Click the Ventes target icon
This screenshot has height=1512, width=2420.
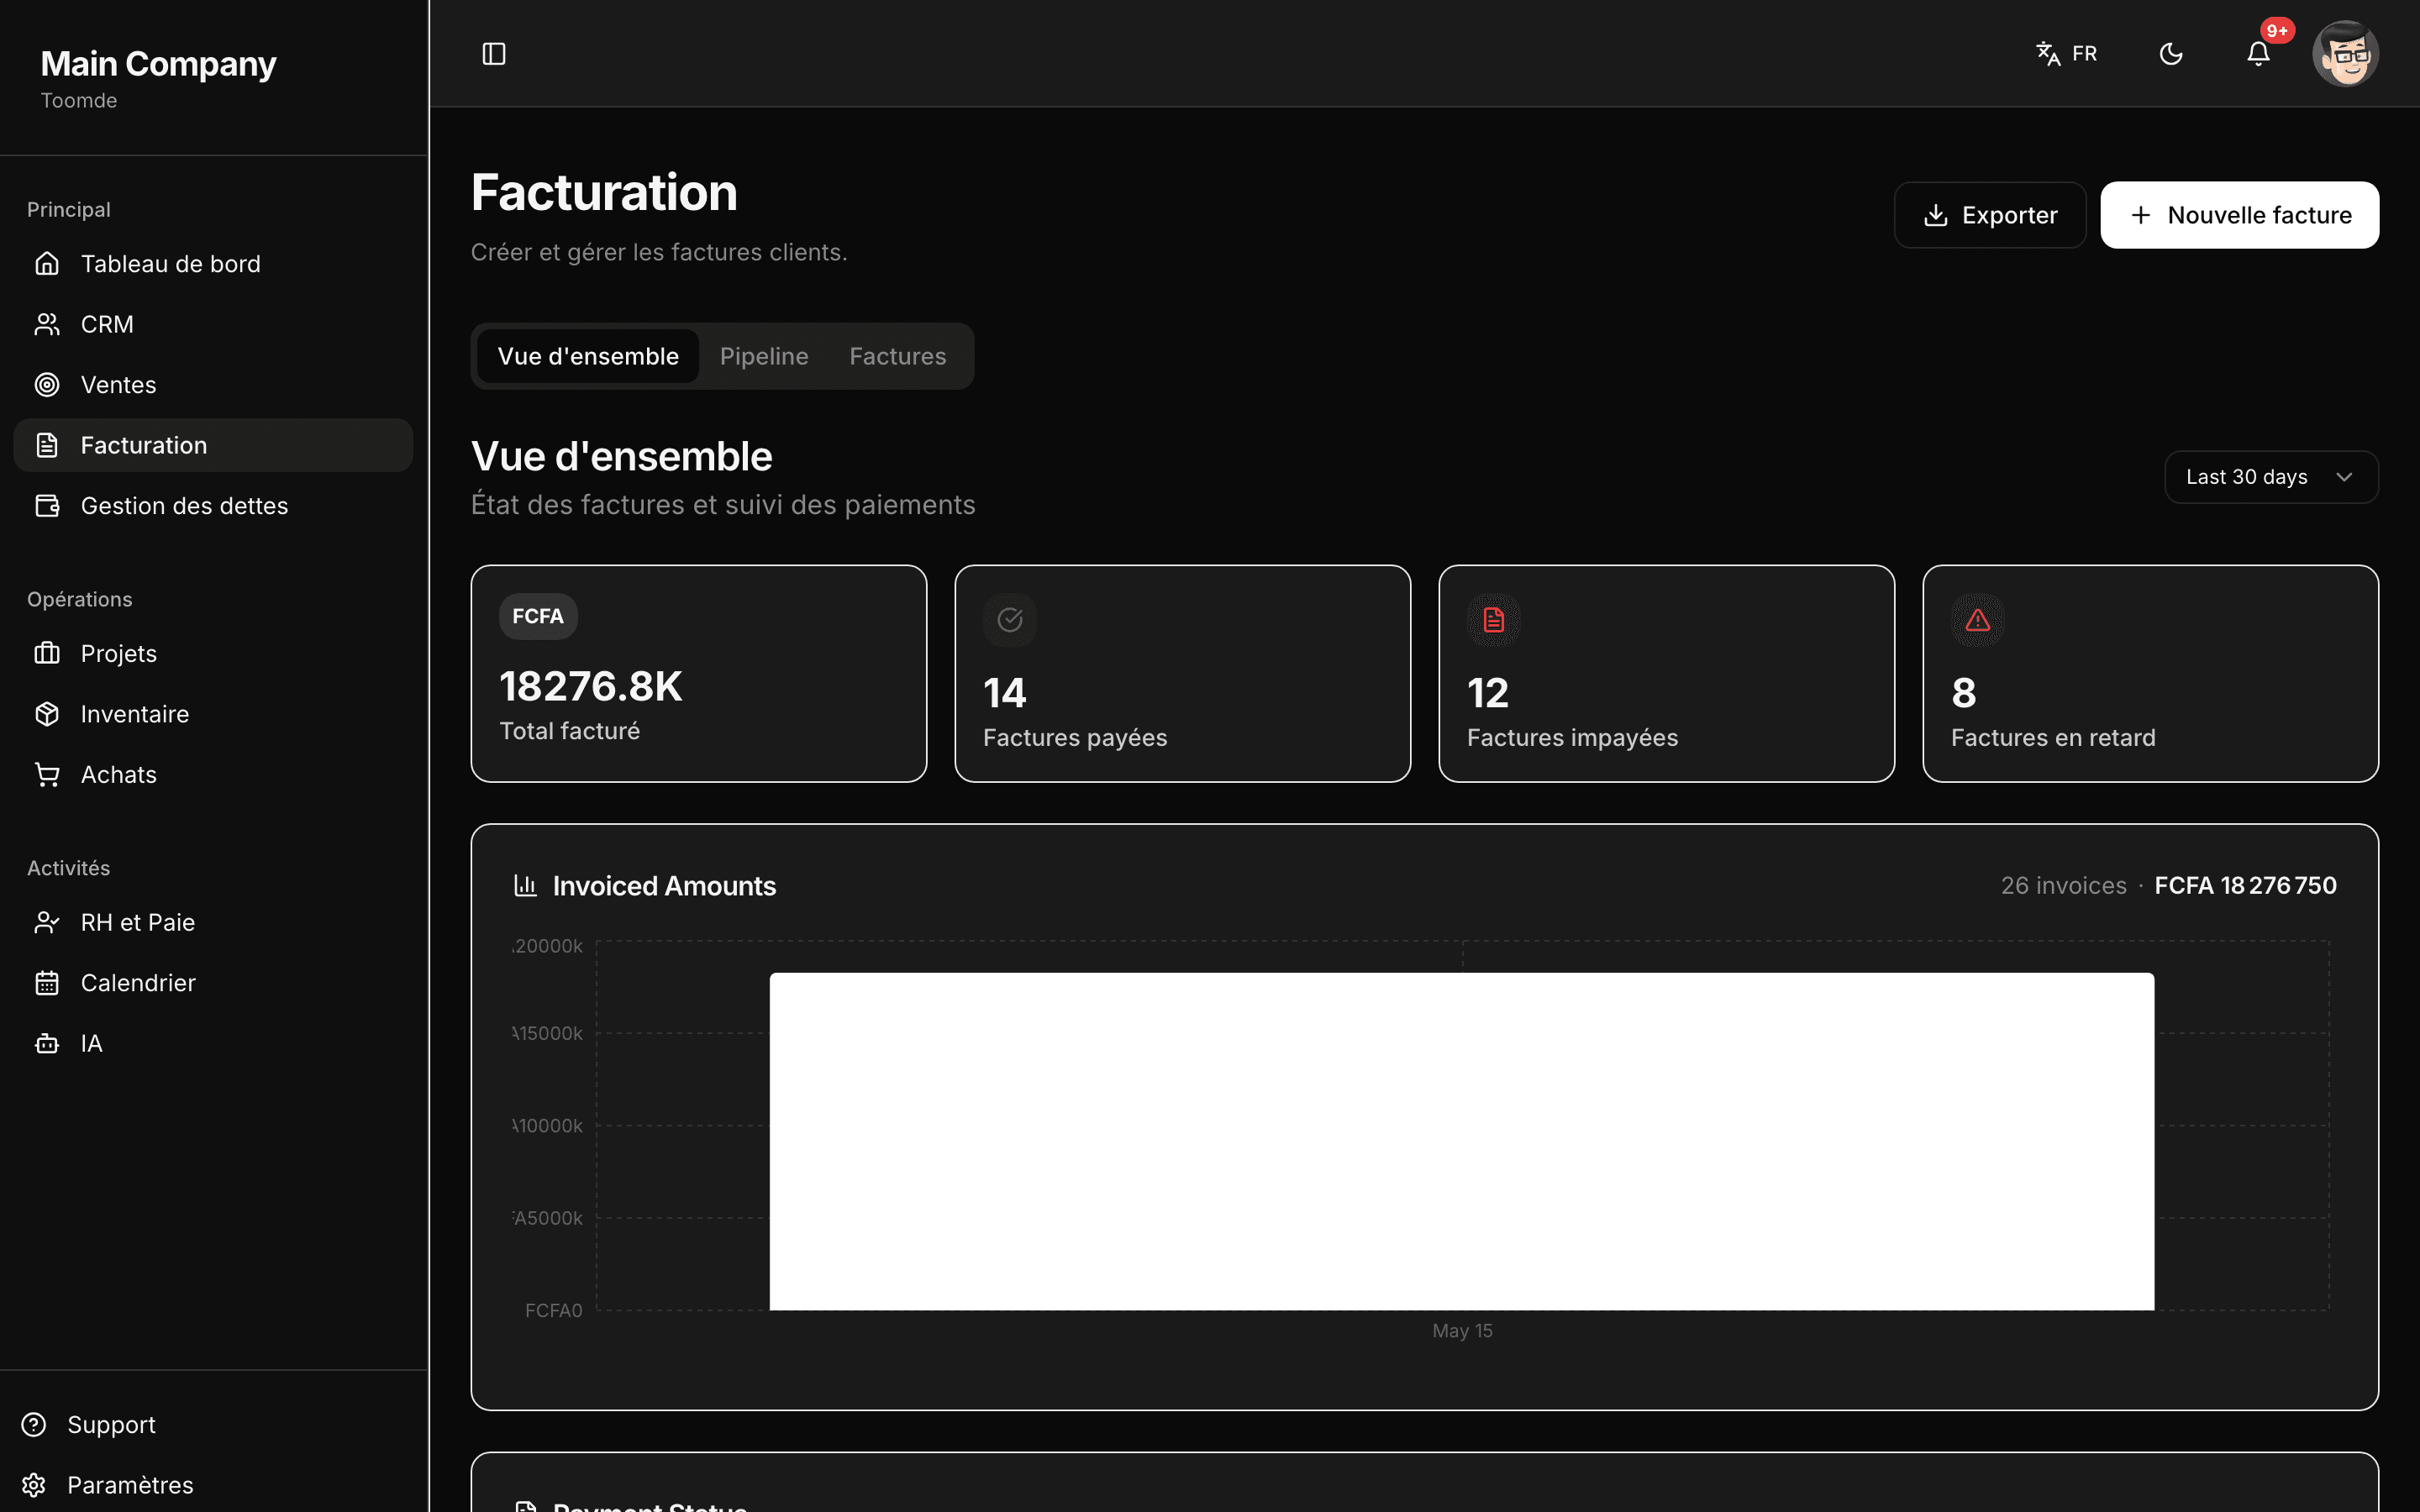(x=47, y=385)
